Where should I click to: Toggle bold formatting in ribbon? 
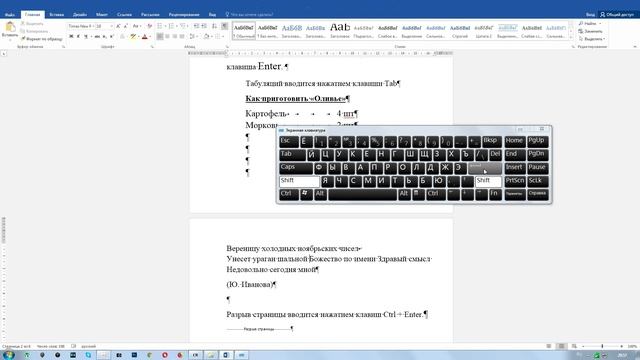(71, 37)
